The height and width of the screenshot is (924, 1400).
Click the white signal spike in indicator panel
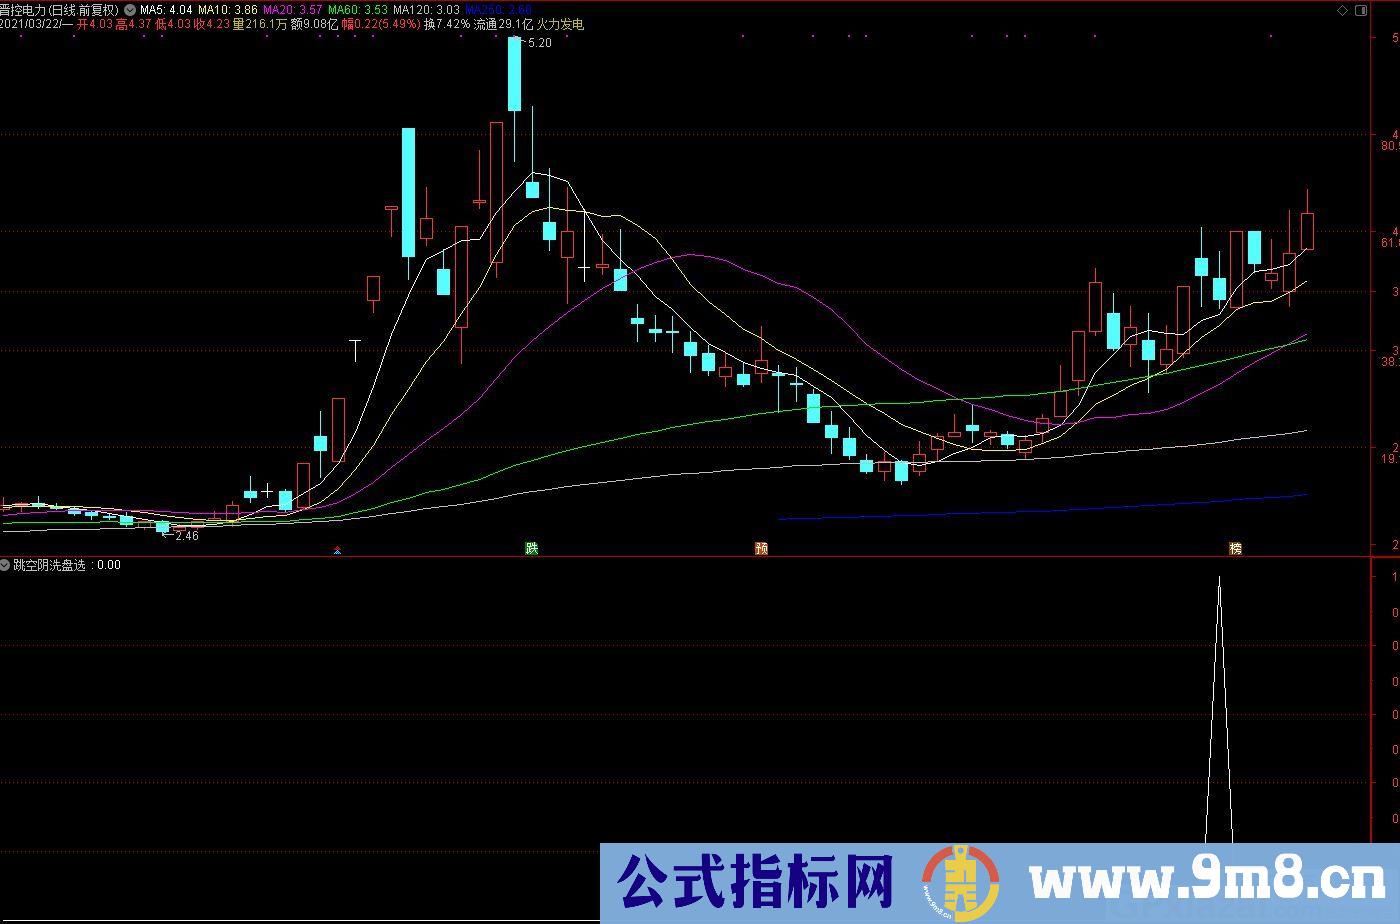1219,710
